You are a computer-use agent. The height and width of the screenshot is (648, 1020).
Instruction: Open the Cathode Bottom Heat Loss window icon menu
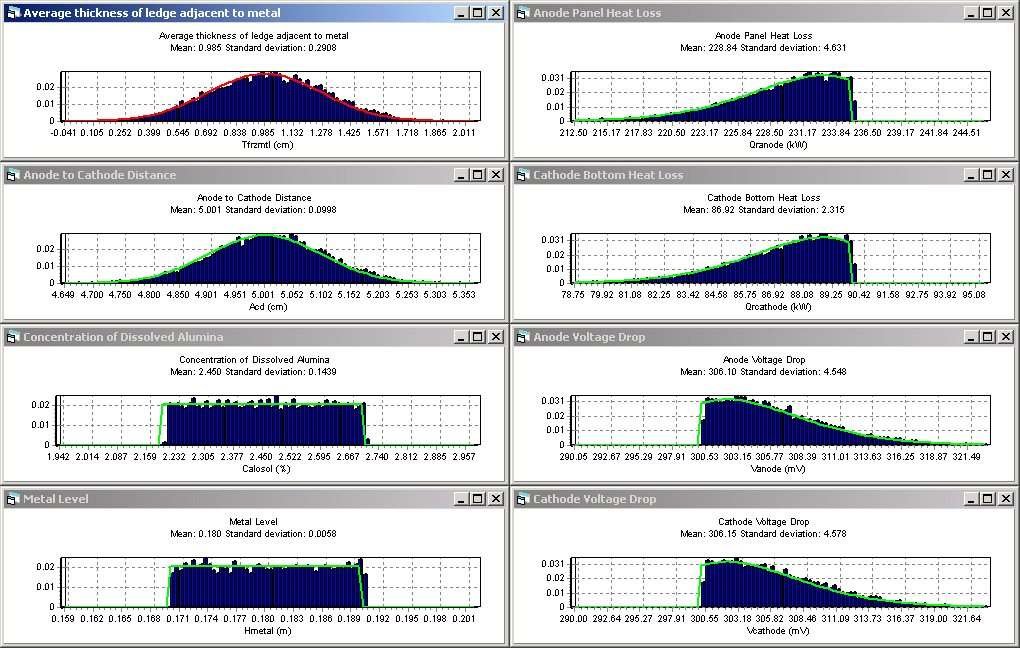tap(522, 175)
